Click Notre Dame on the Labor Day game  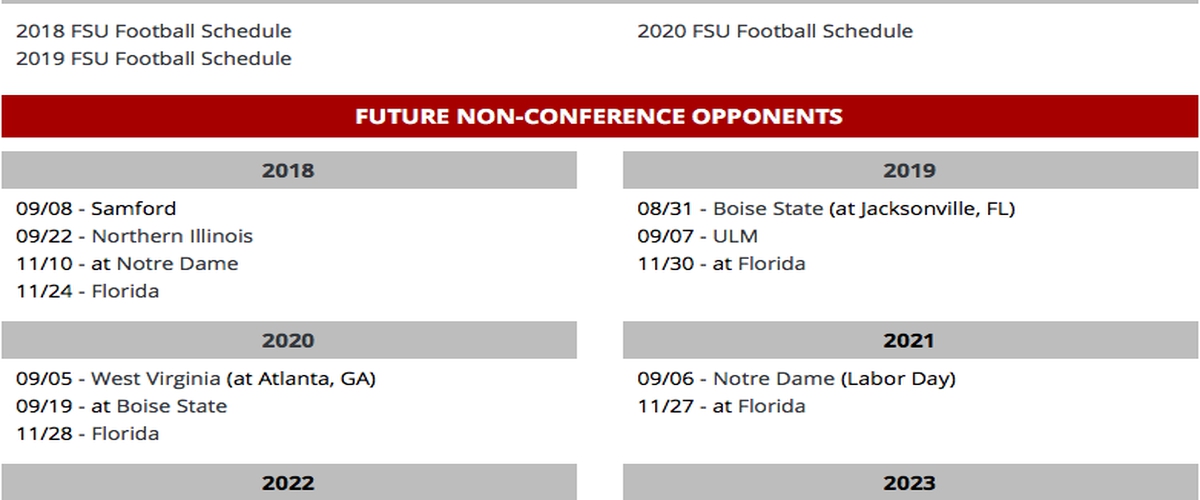coord(774,378)
